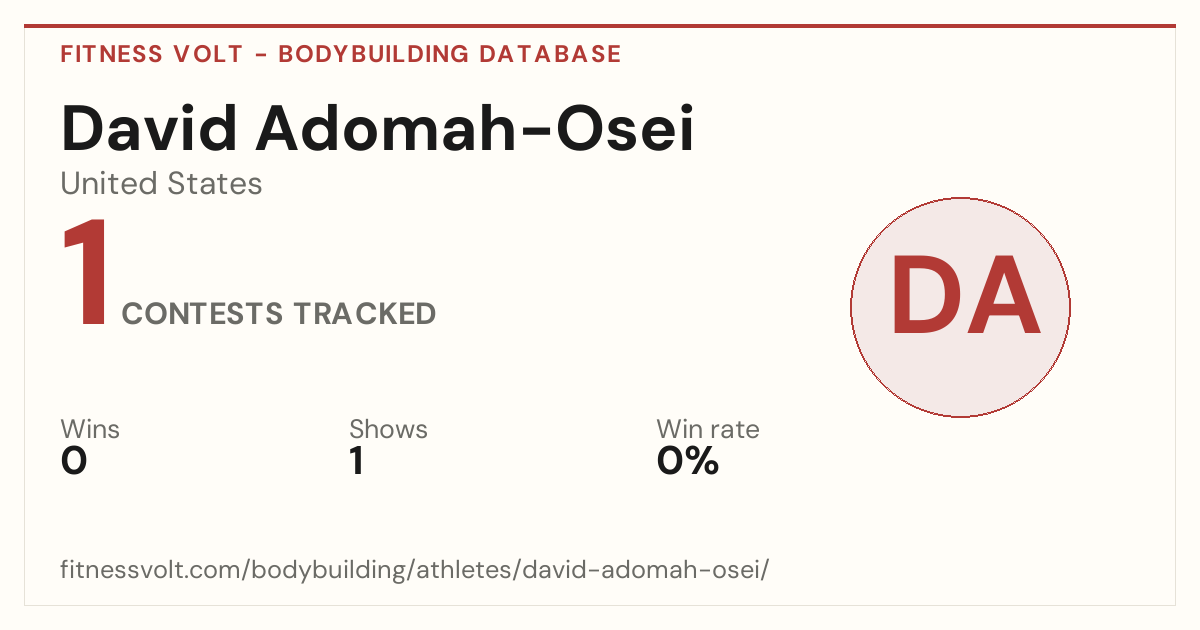Select the 0% win rate value
This screenshot has width=1200, height=630.
[x=688, y=461]
